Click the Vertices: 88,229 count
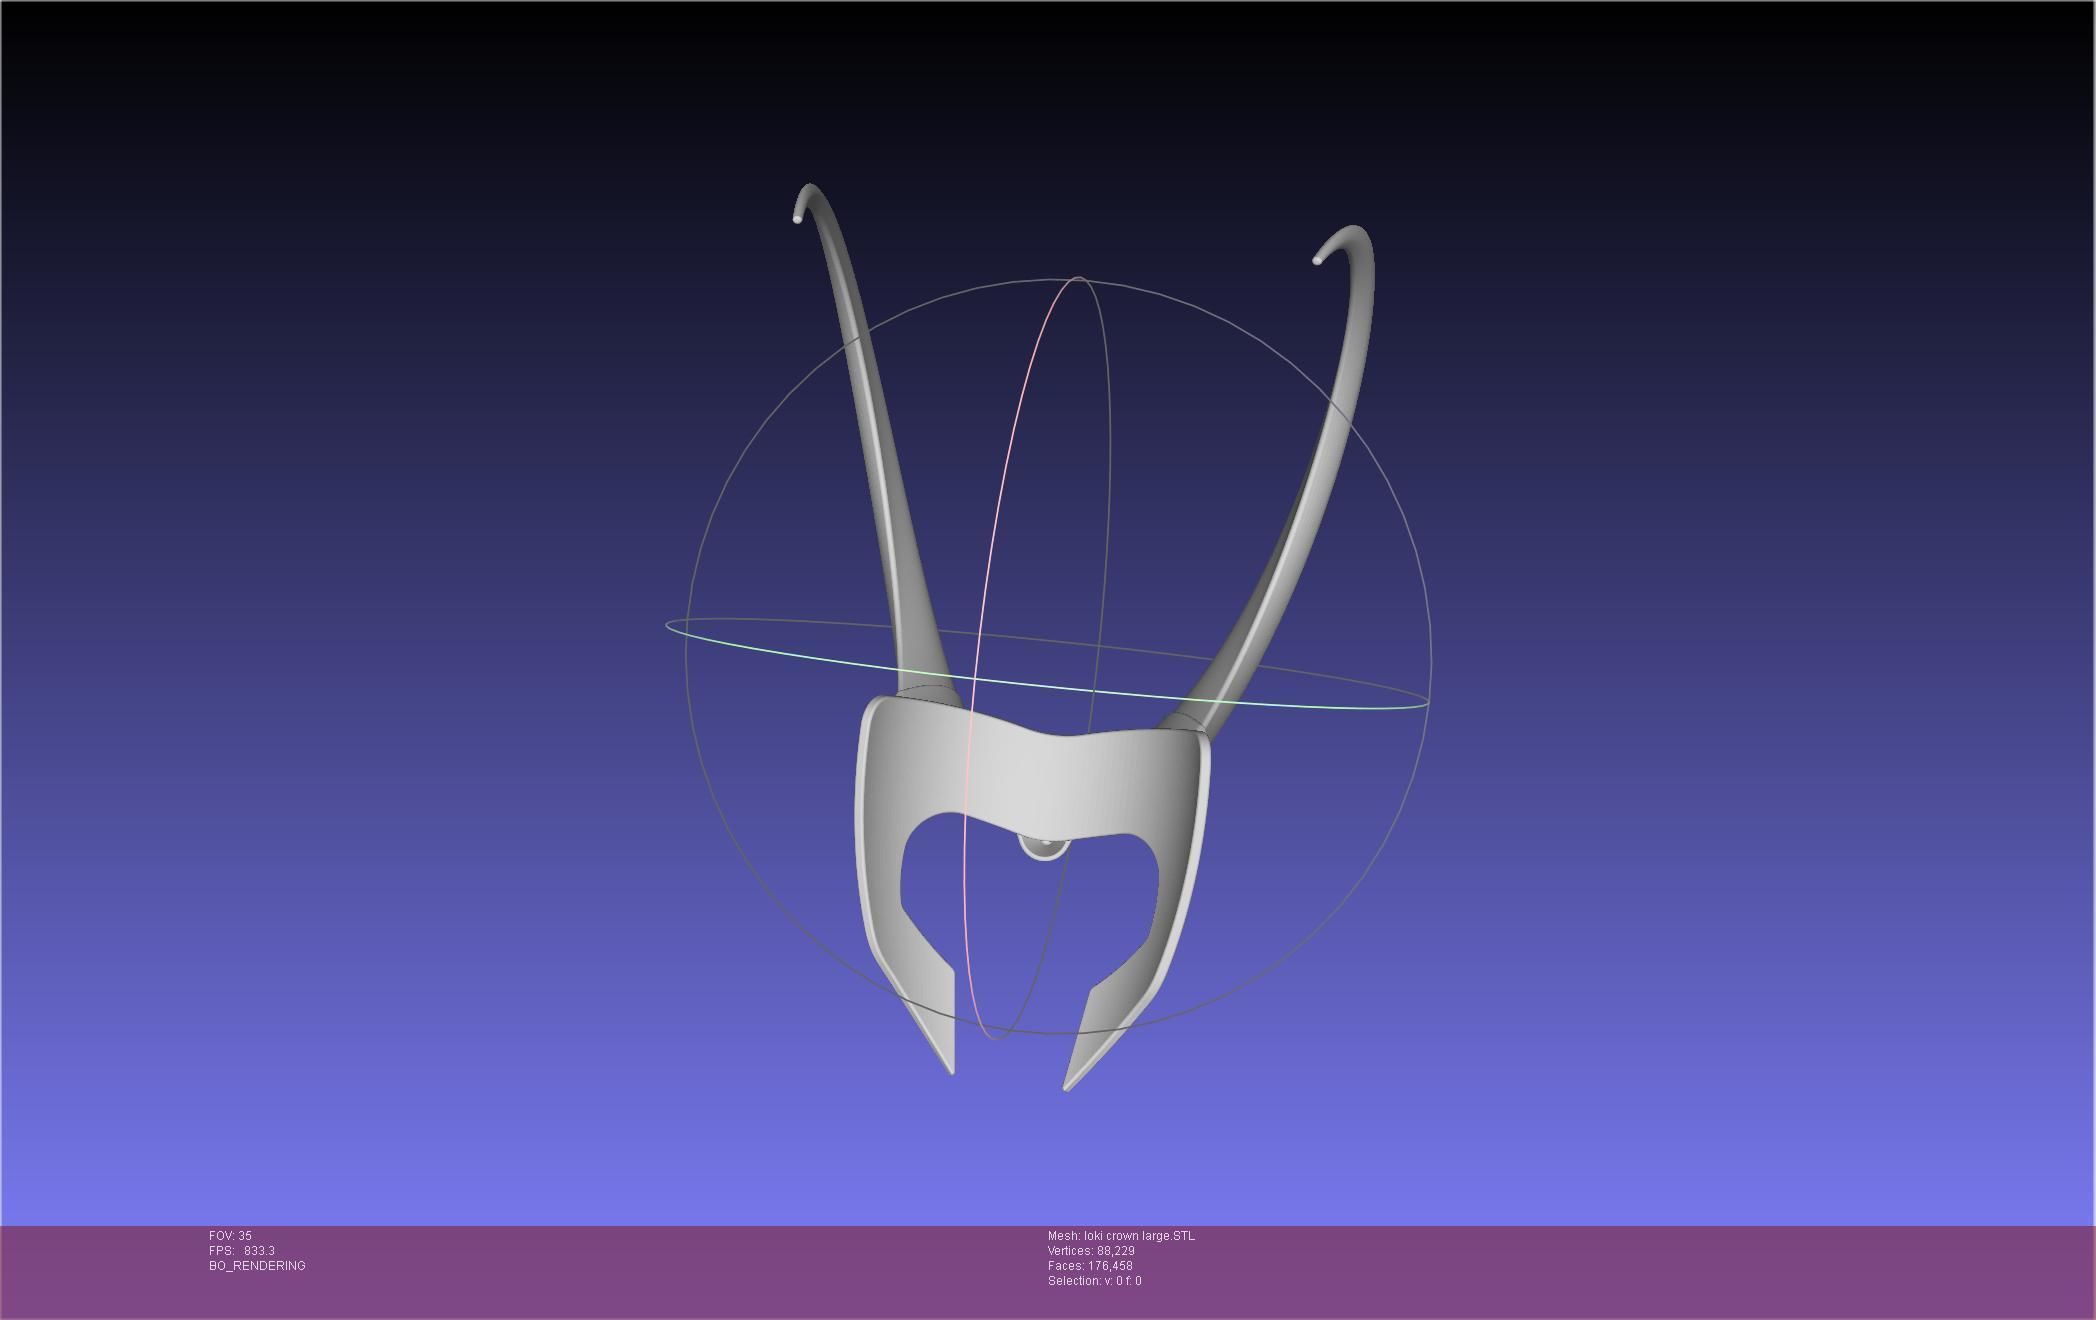 tap(1091, 1251)
